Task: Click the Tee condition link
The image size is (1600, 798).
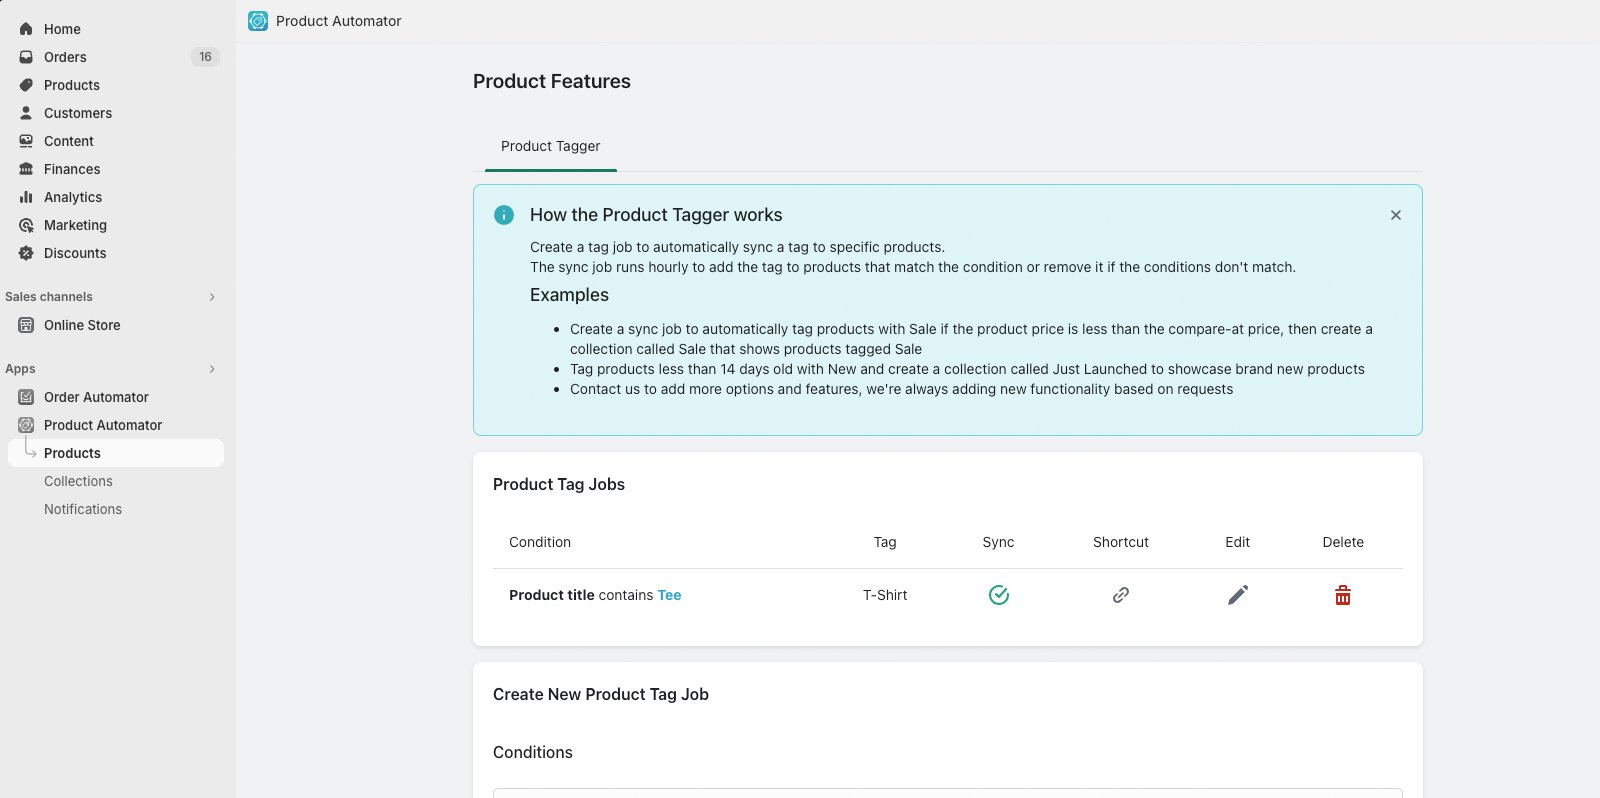Action: (669, 595)
